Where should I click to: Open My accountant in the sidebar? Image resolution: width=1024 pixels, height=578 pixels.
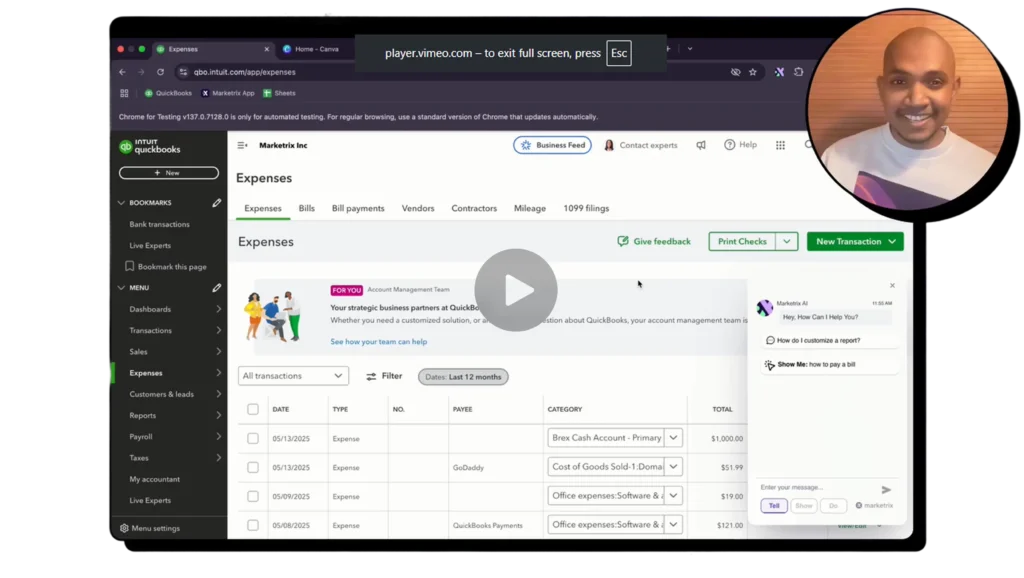click(155, 479)
